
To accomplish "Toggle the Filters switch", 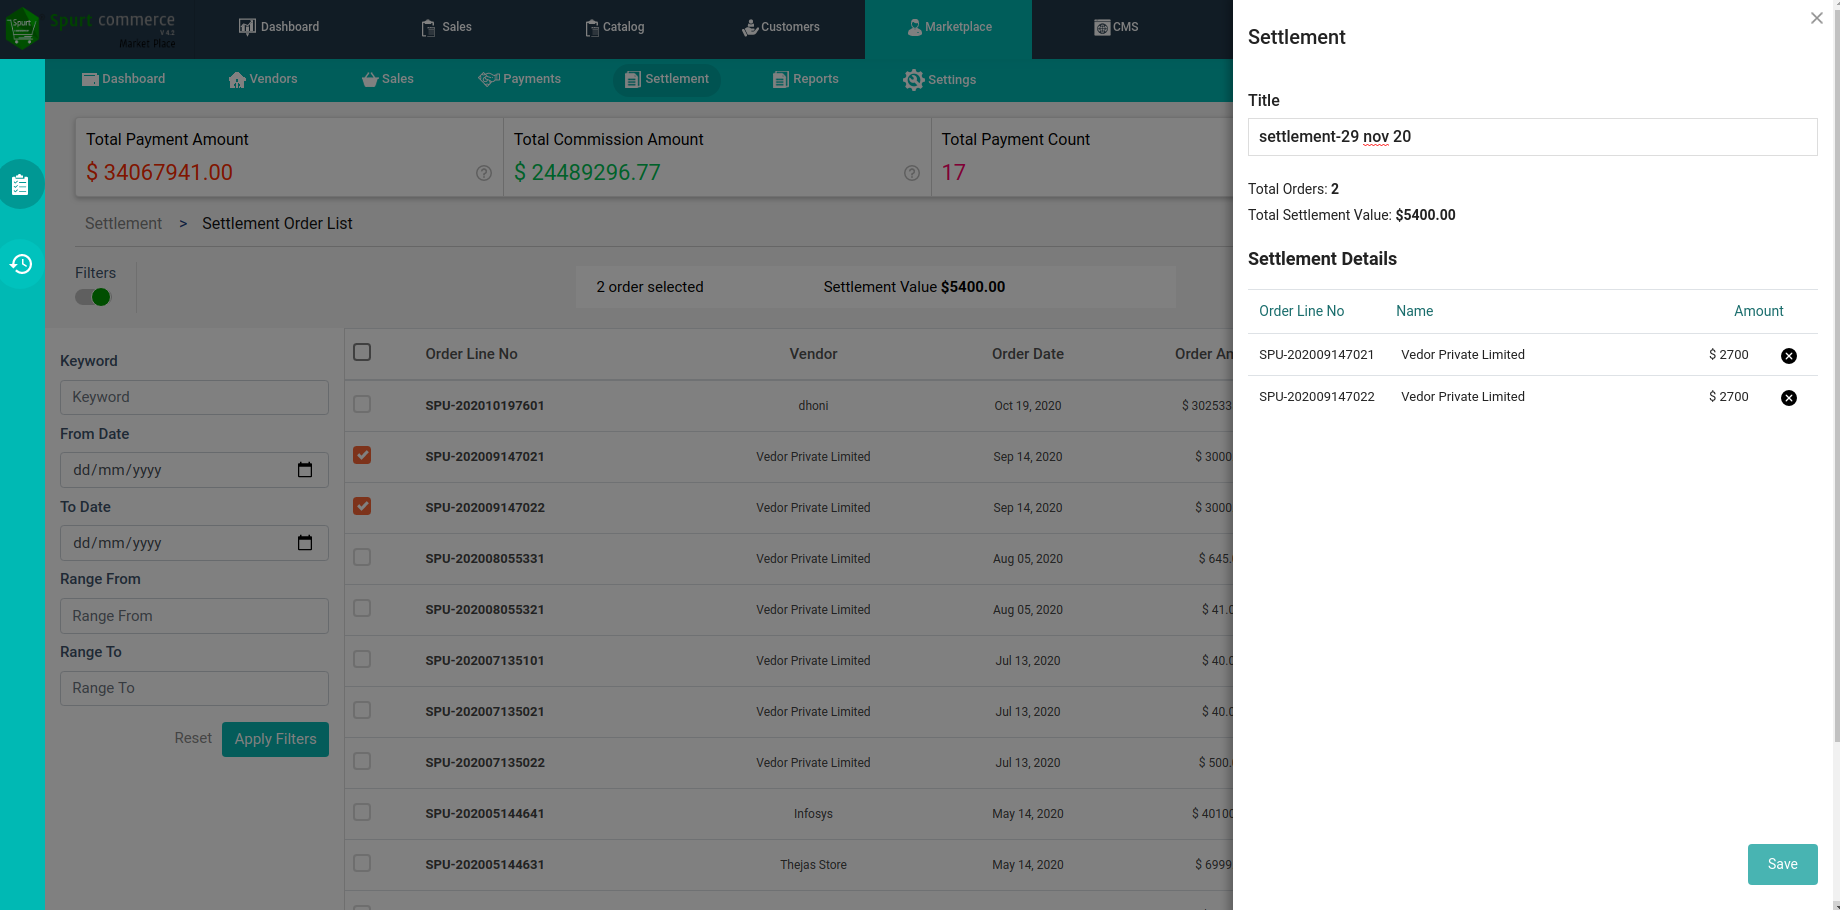I will pyautogui.click(x=93, y=297).
